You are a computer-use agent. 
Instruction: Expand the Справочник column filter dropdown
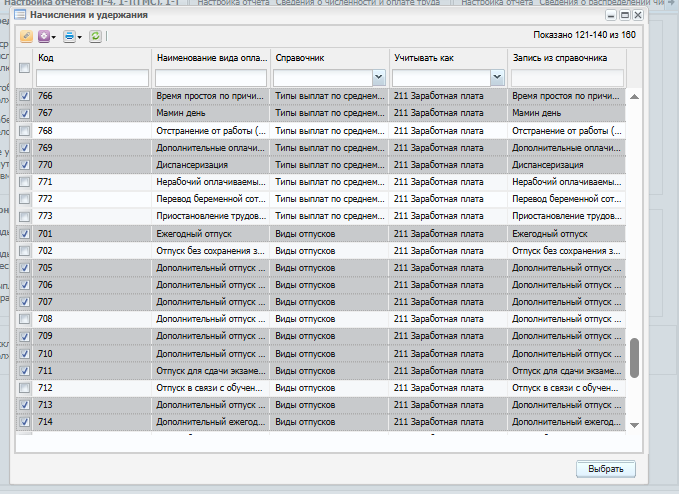click(378, 77)
